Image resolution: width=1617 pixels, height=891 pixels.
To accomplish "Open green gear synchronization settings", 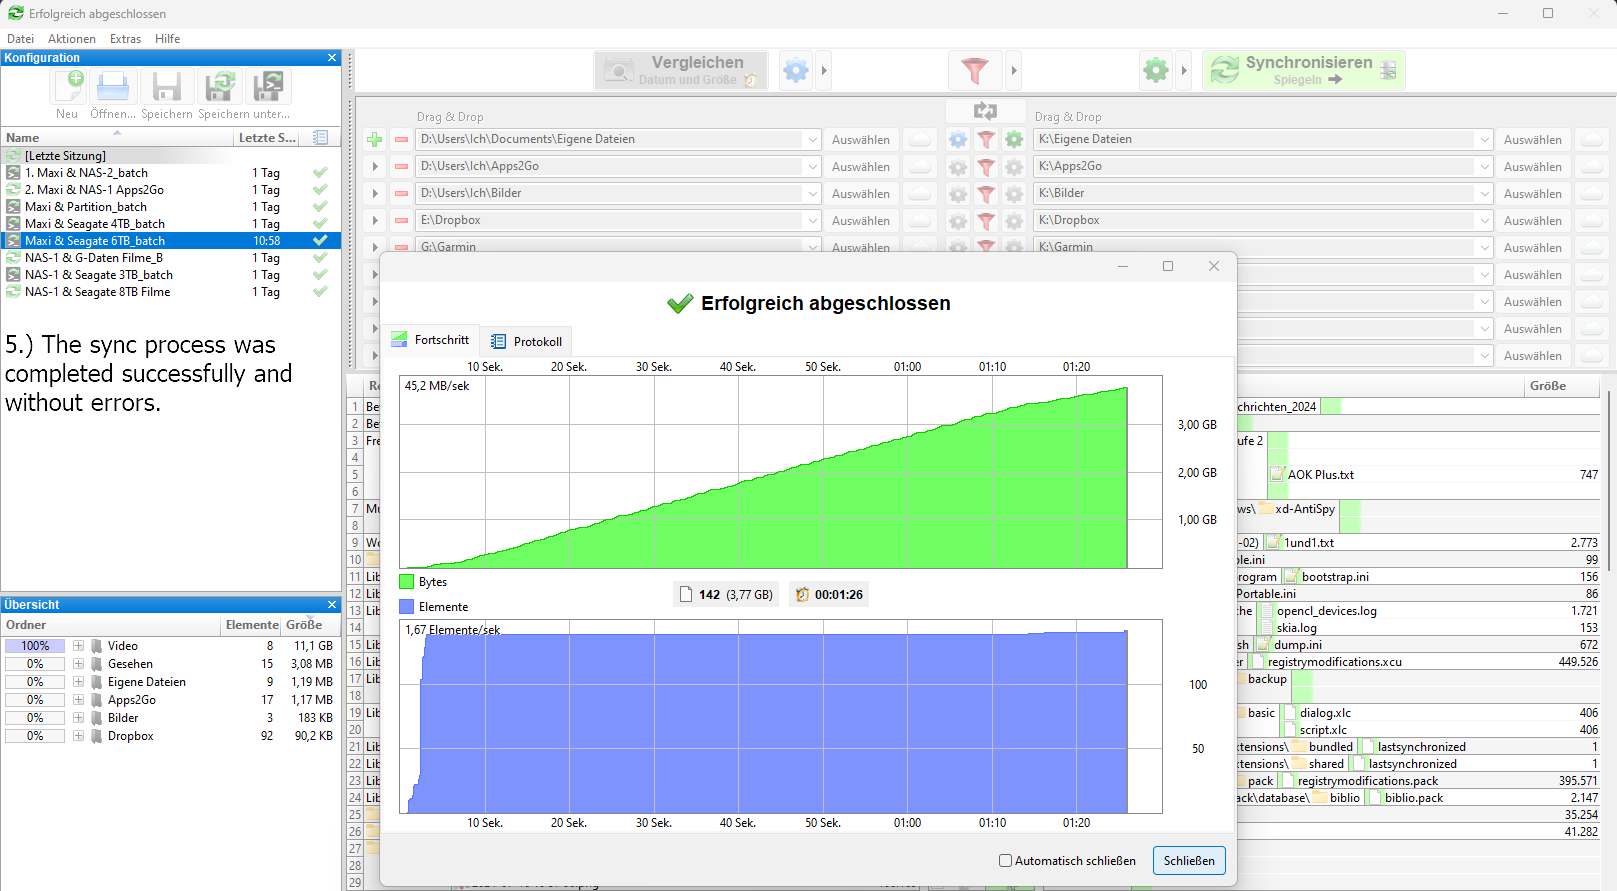I will pyautogui.click(x=1156, y=71).
